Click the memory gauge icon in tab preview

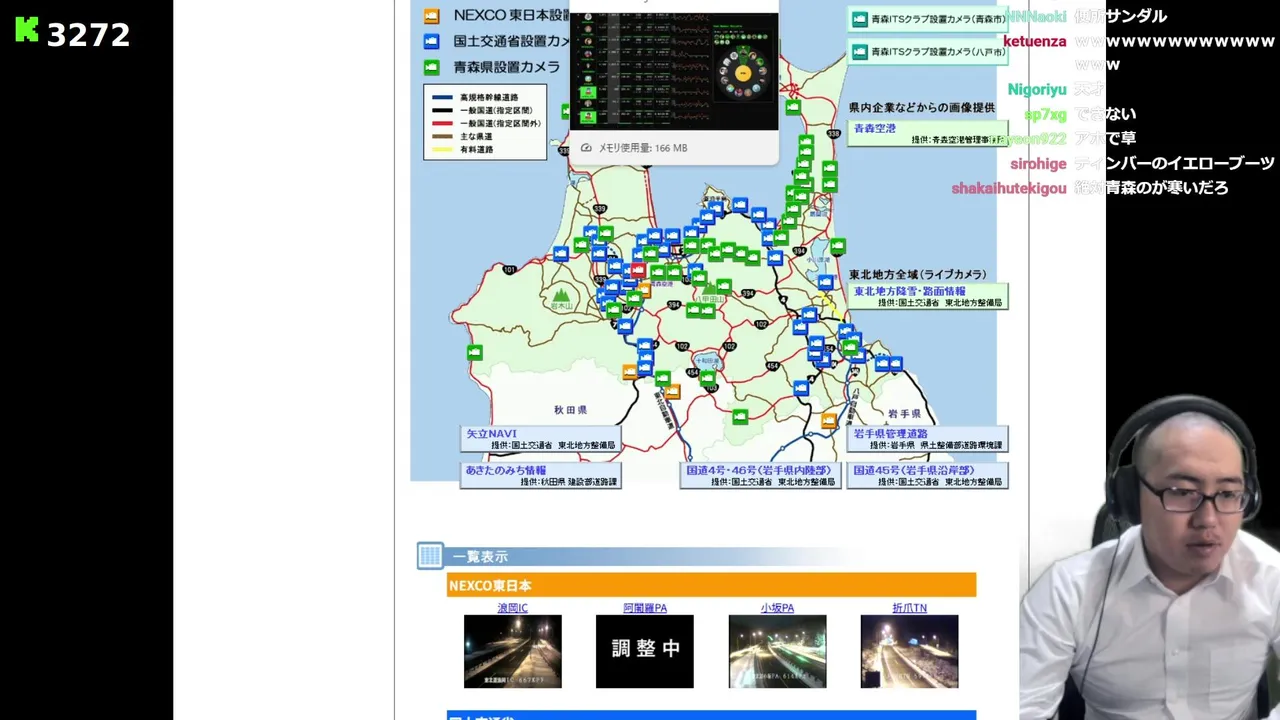point(587,148)
